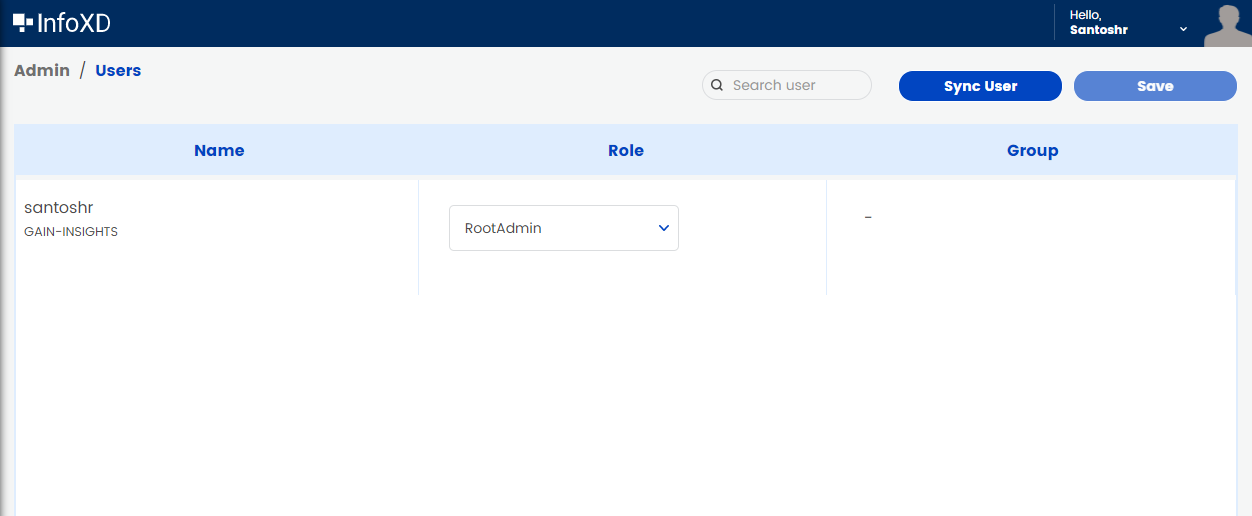Go to the Admin breadcrumb
This screenshot has height=516, width=1252.
(x=42, y=70)
